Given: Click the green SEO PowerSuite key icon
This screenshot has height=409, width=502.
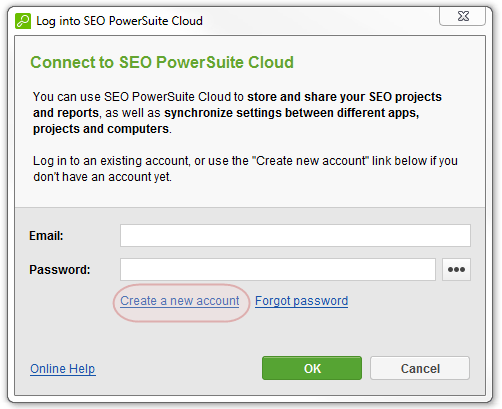Looking at the screenshot, I should (23, 21).
